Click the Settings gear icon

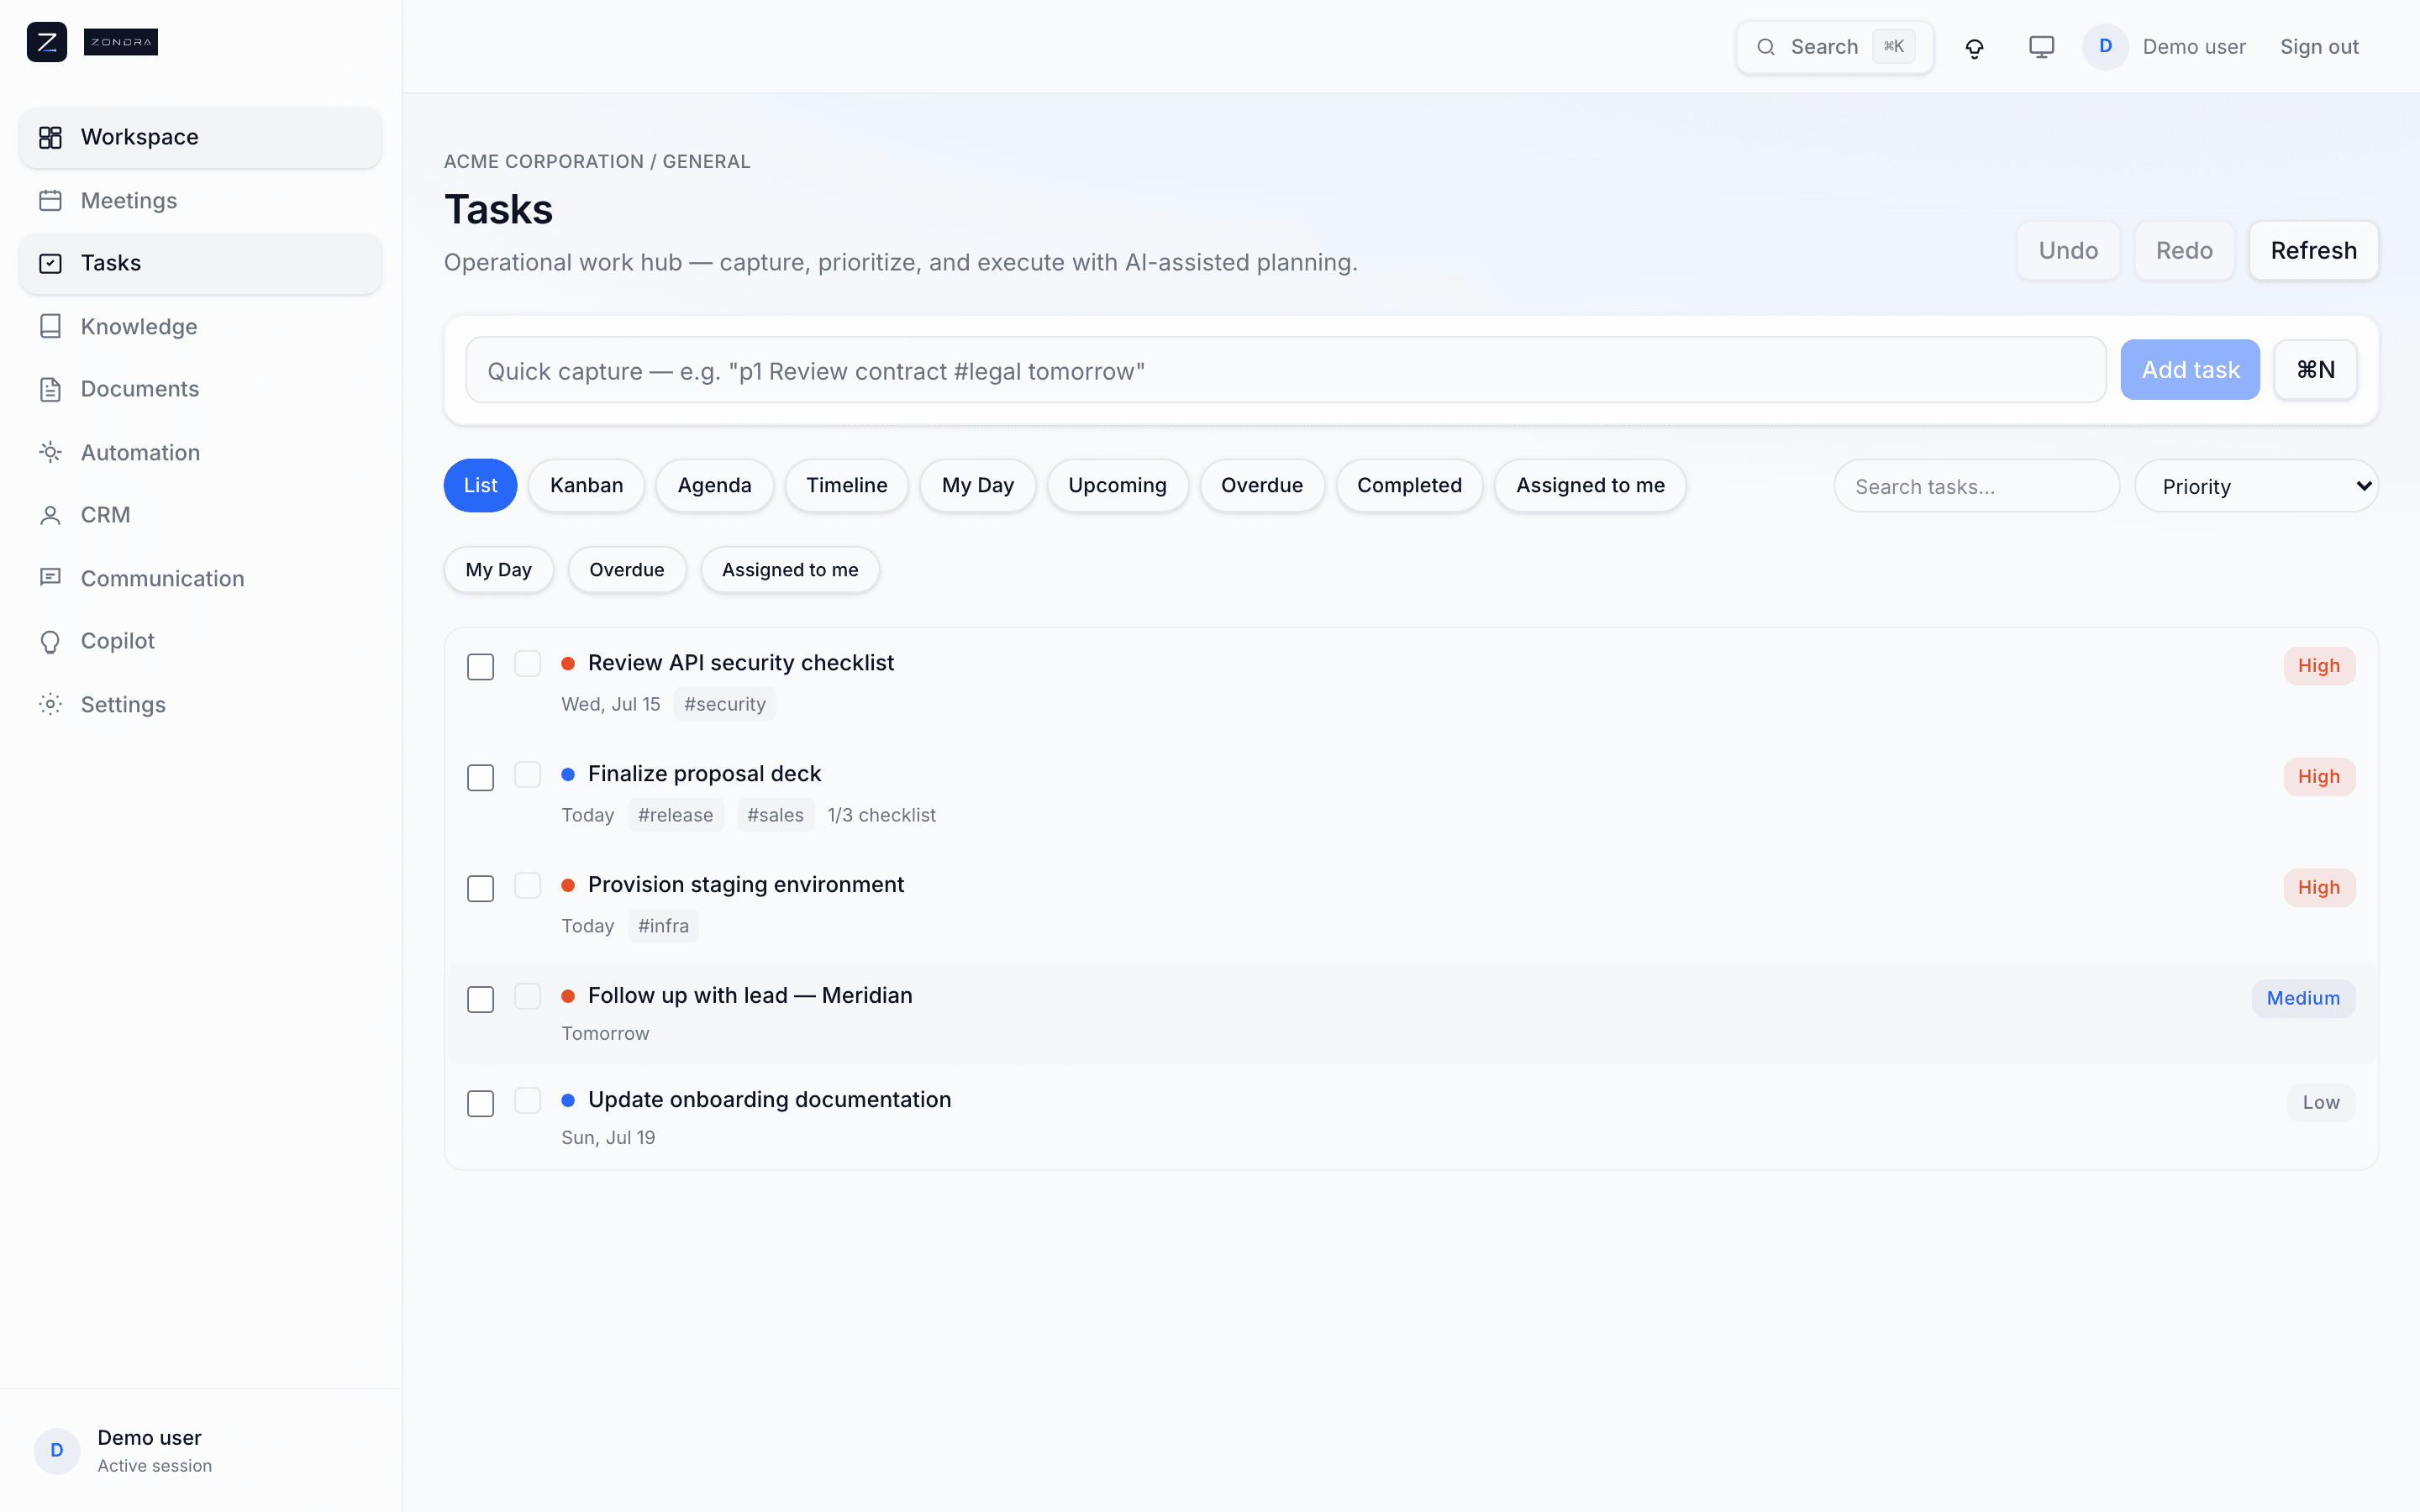tap(50, 704)
